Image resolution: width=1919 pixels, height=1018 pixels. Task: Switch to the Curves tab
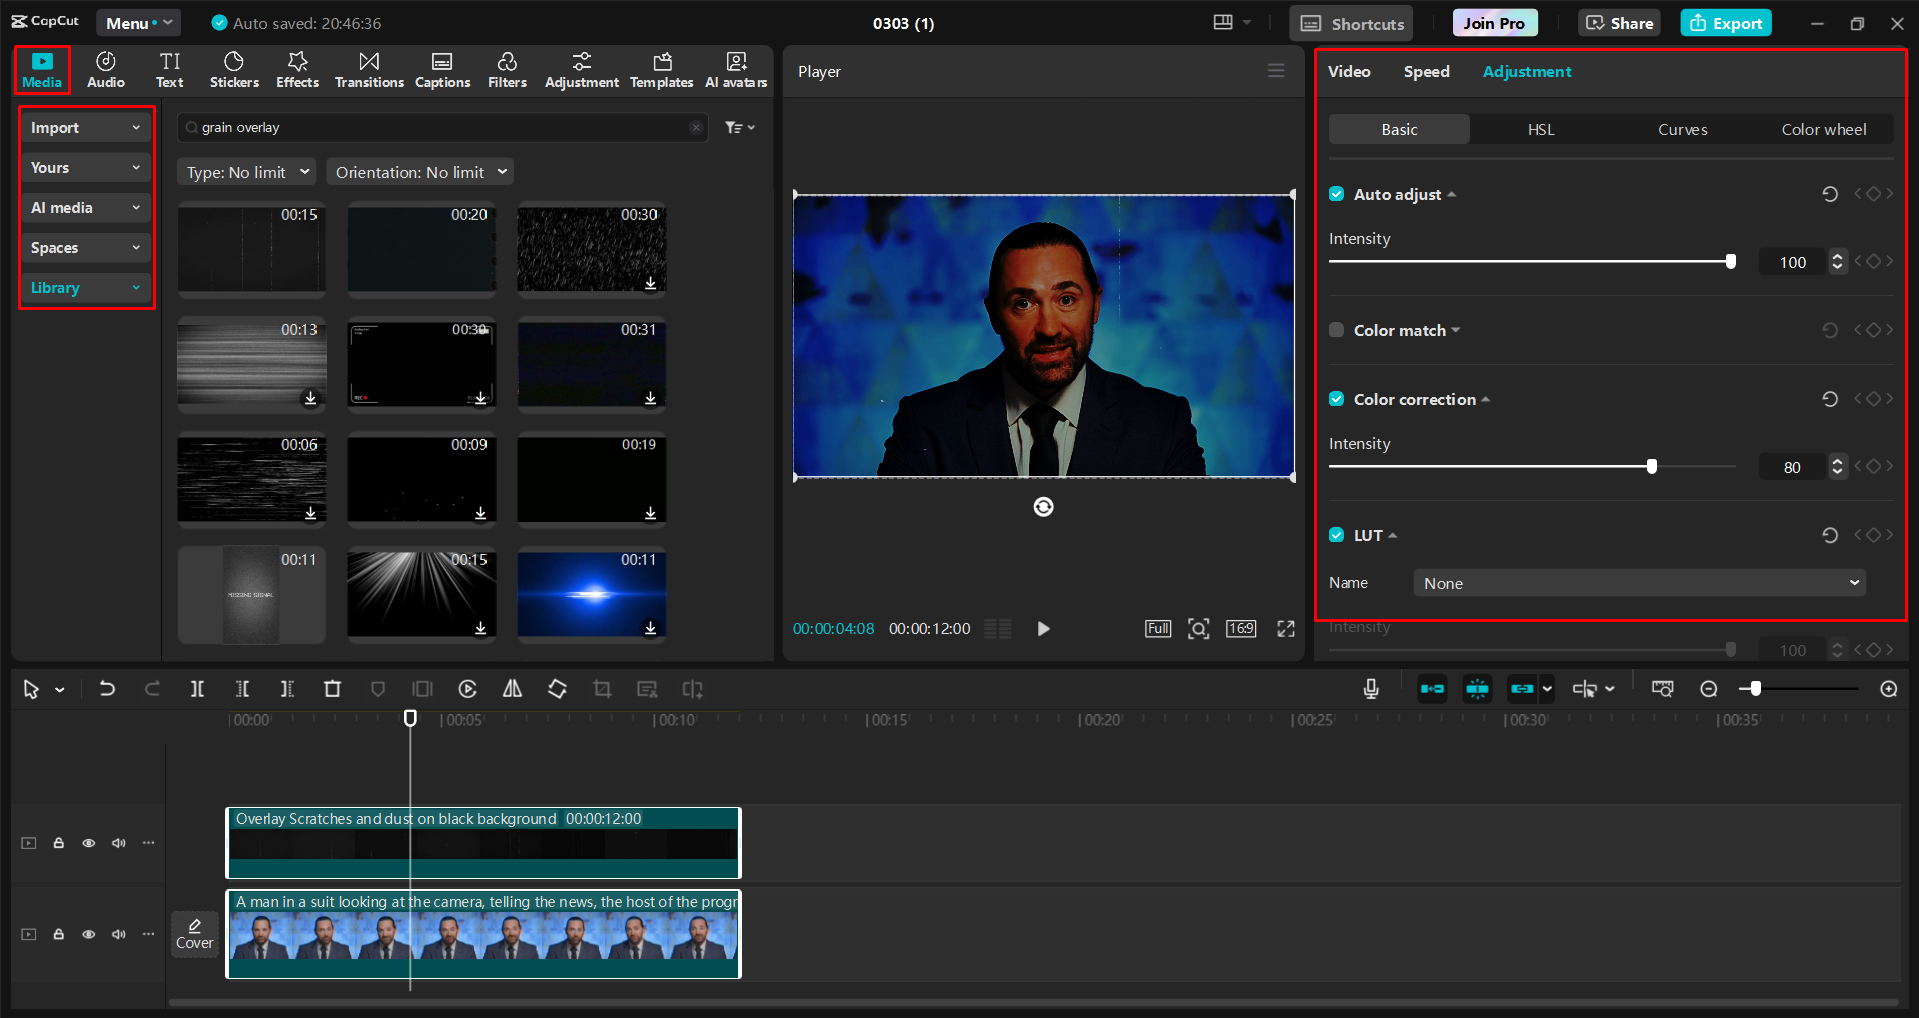[1682, 128]
